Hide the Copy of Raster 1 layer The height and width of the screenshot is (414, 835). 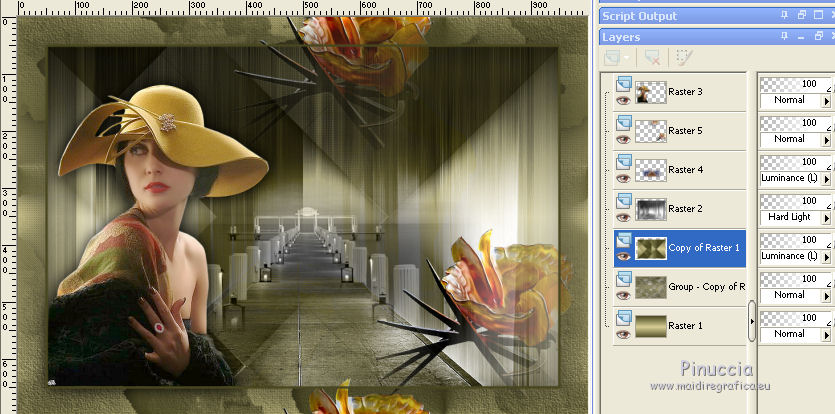point(623,256)
